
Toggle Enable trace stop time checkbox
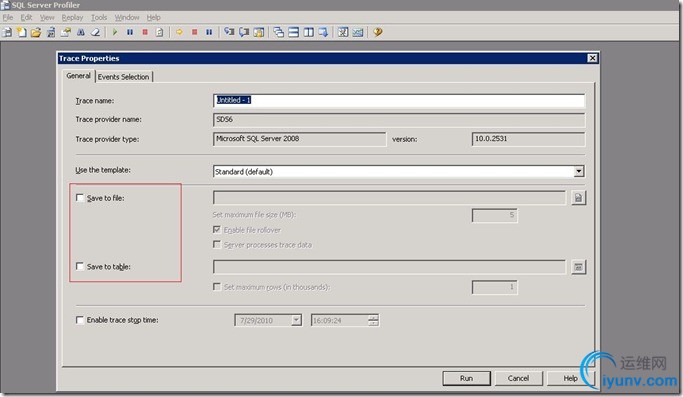click(x=80, y=320)
